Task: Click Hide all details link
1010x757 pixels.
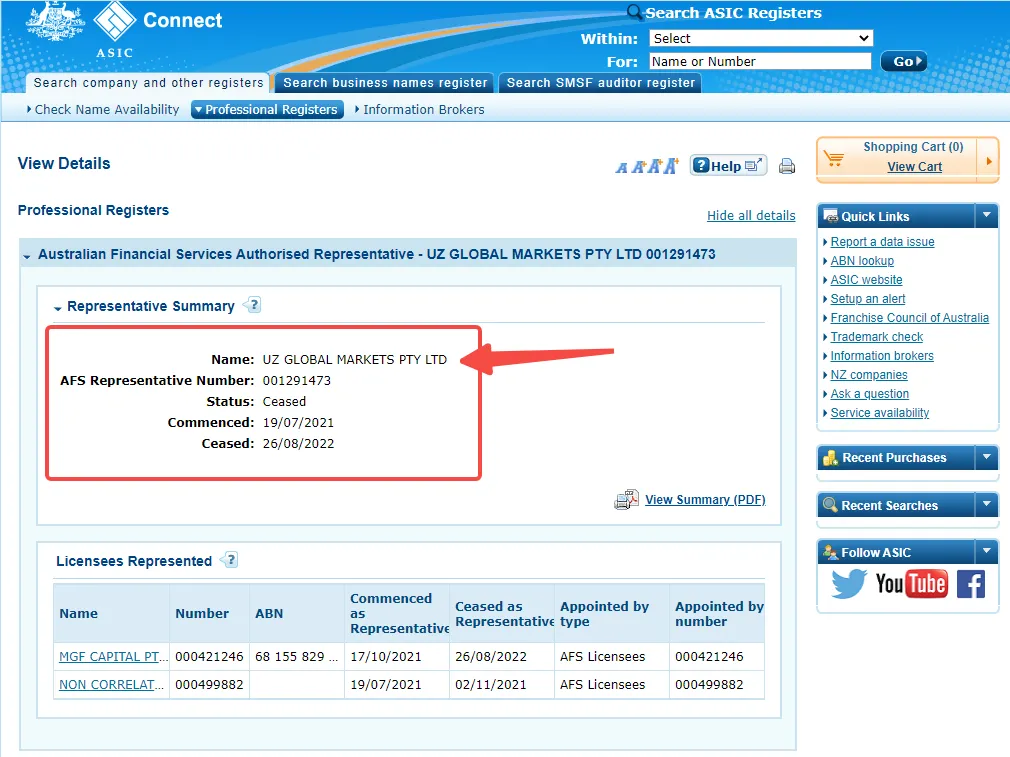Action: [751, 215]
